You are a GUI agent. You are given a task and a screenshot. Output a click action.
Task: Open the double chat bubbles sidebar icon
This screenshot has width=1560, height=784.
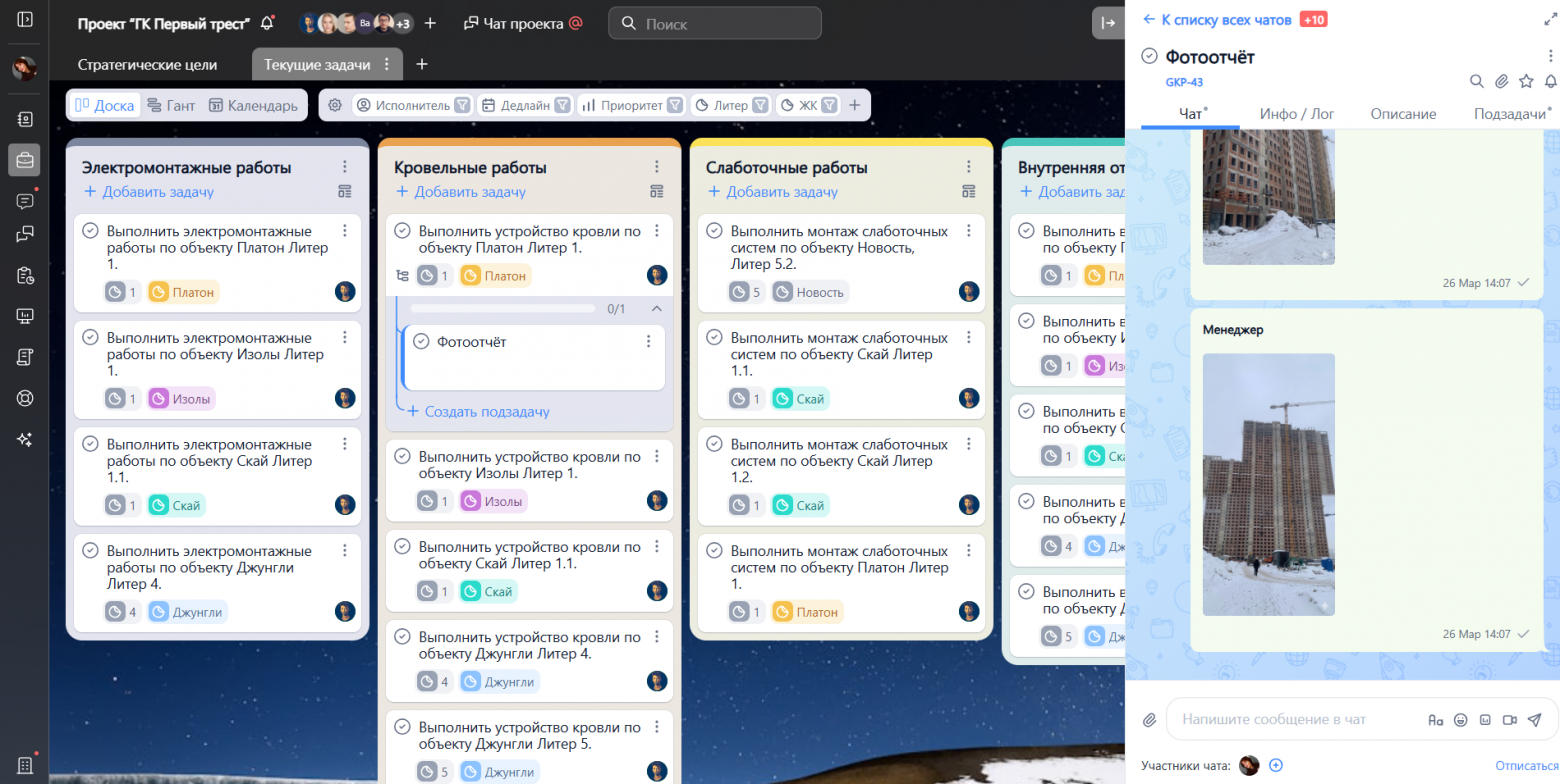coord(25,235)
